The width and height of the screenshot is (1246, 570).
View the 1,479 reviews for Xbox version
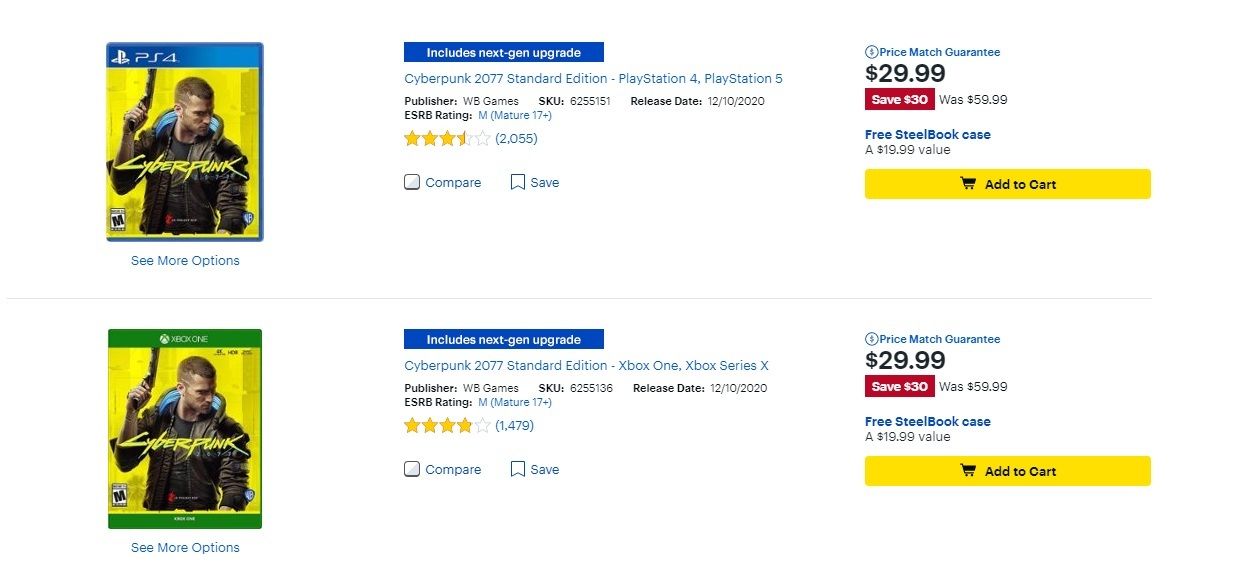(x=514, y=426)
